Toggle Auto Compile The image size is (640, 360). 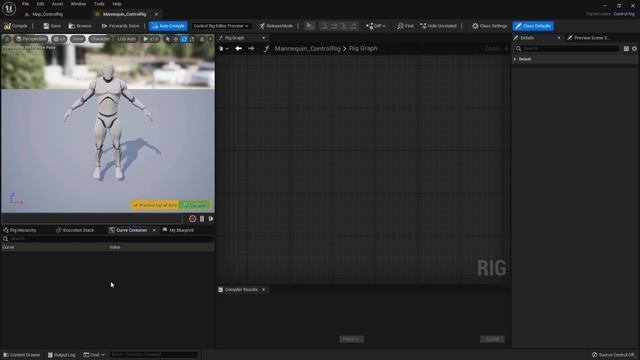(168, 26)
